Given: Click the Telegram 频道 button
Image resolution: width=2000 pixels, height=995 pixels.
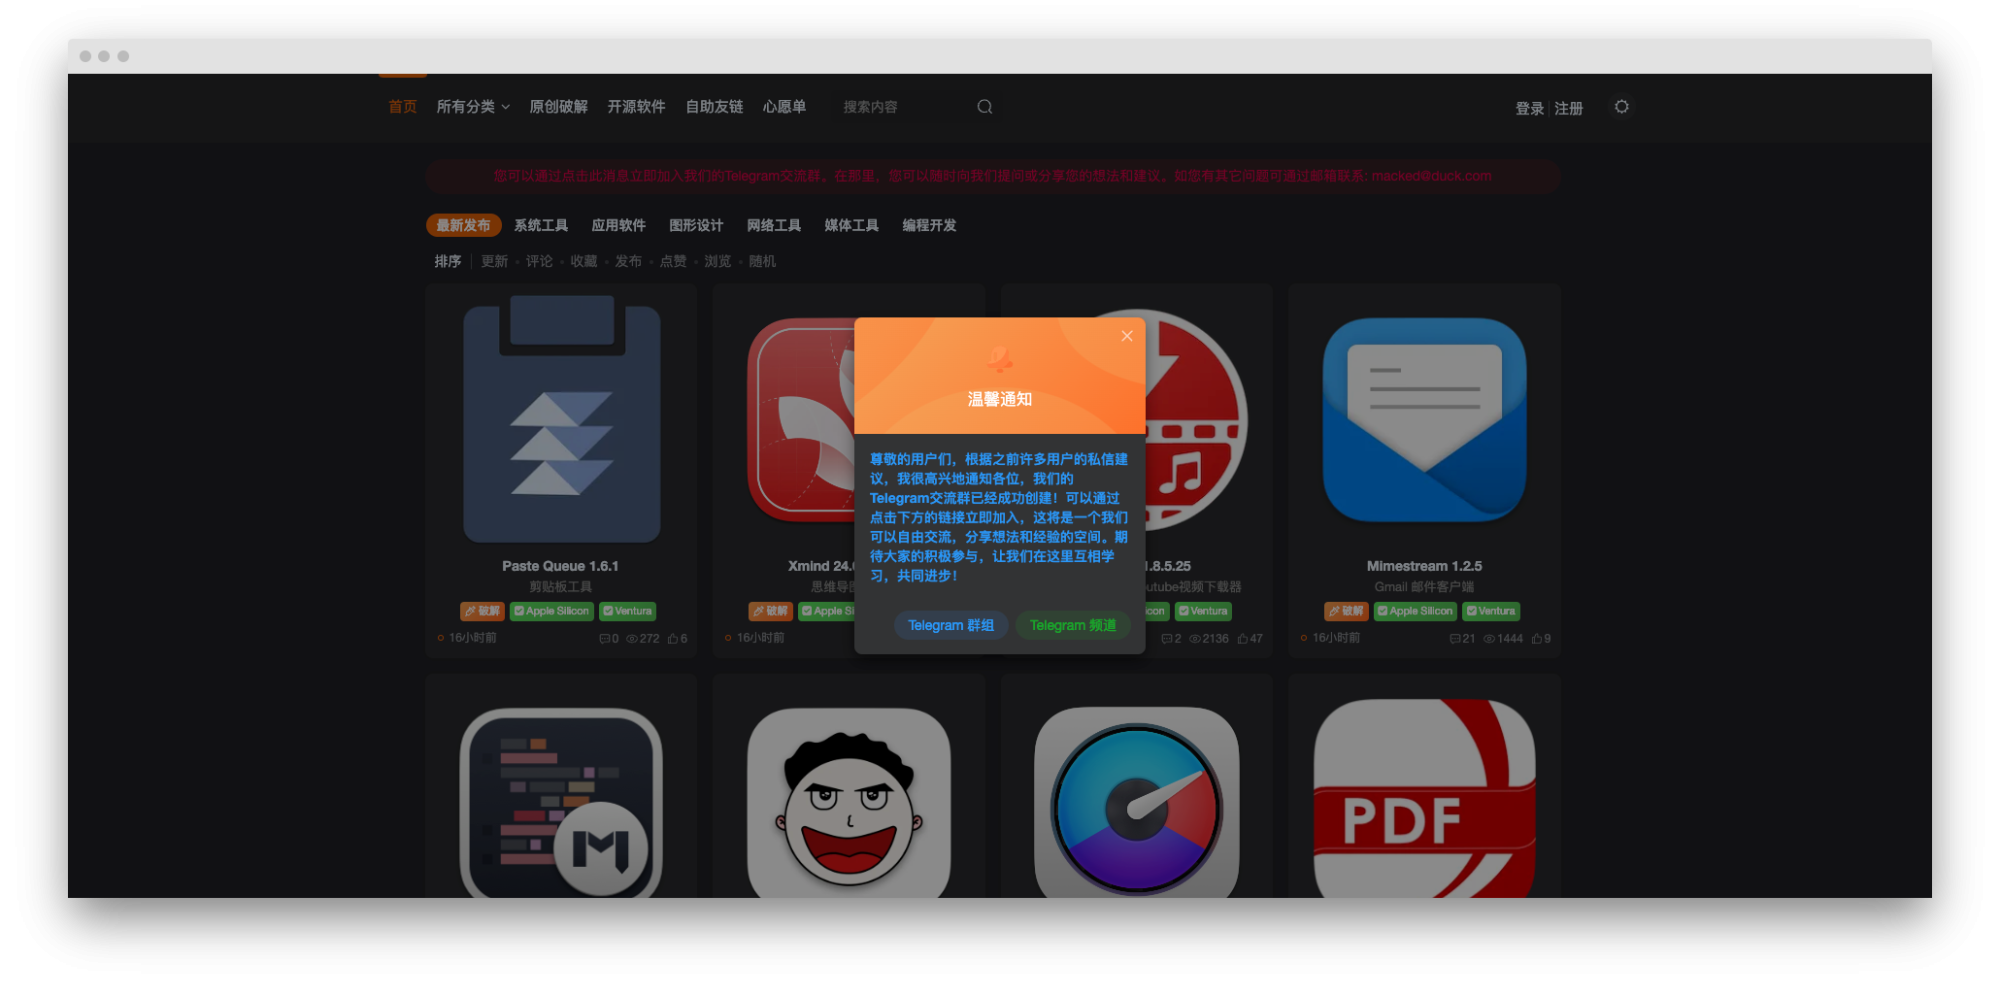Looking at the screenshot, I should [1072, 625].
